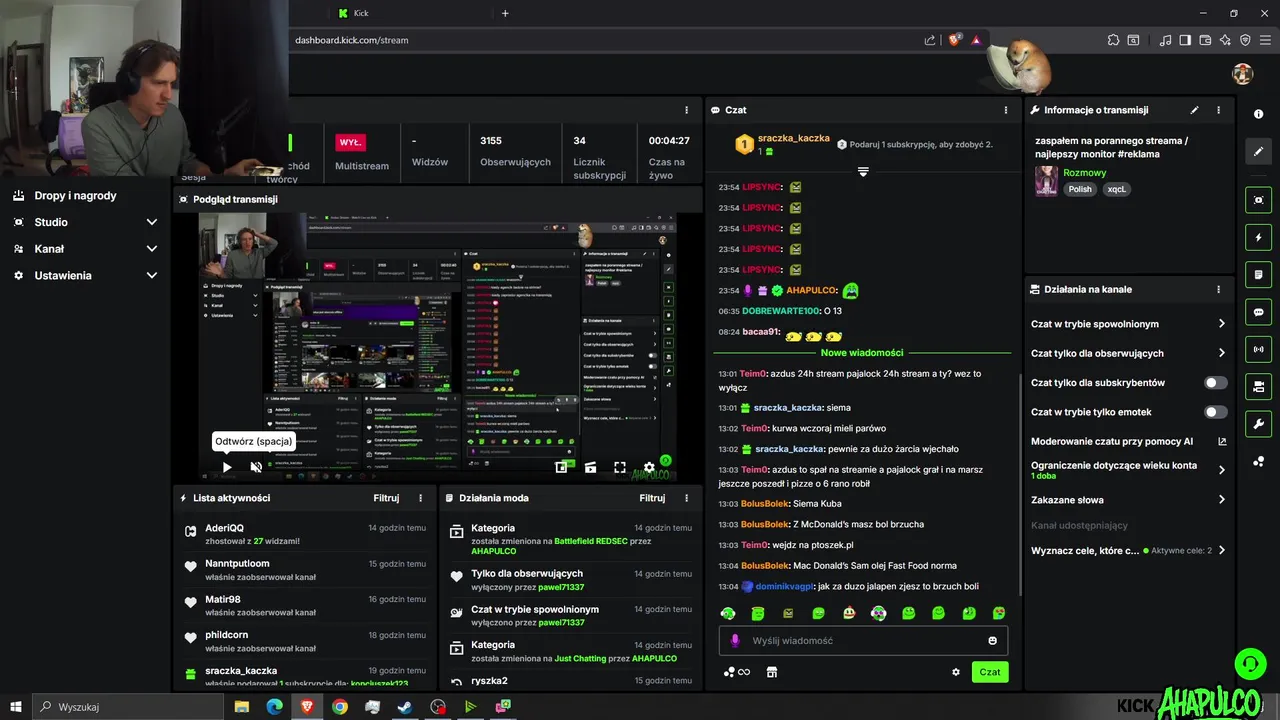
Task: Open Windows Start menu
Action: tap(16, 707)
